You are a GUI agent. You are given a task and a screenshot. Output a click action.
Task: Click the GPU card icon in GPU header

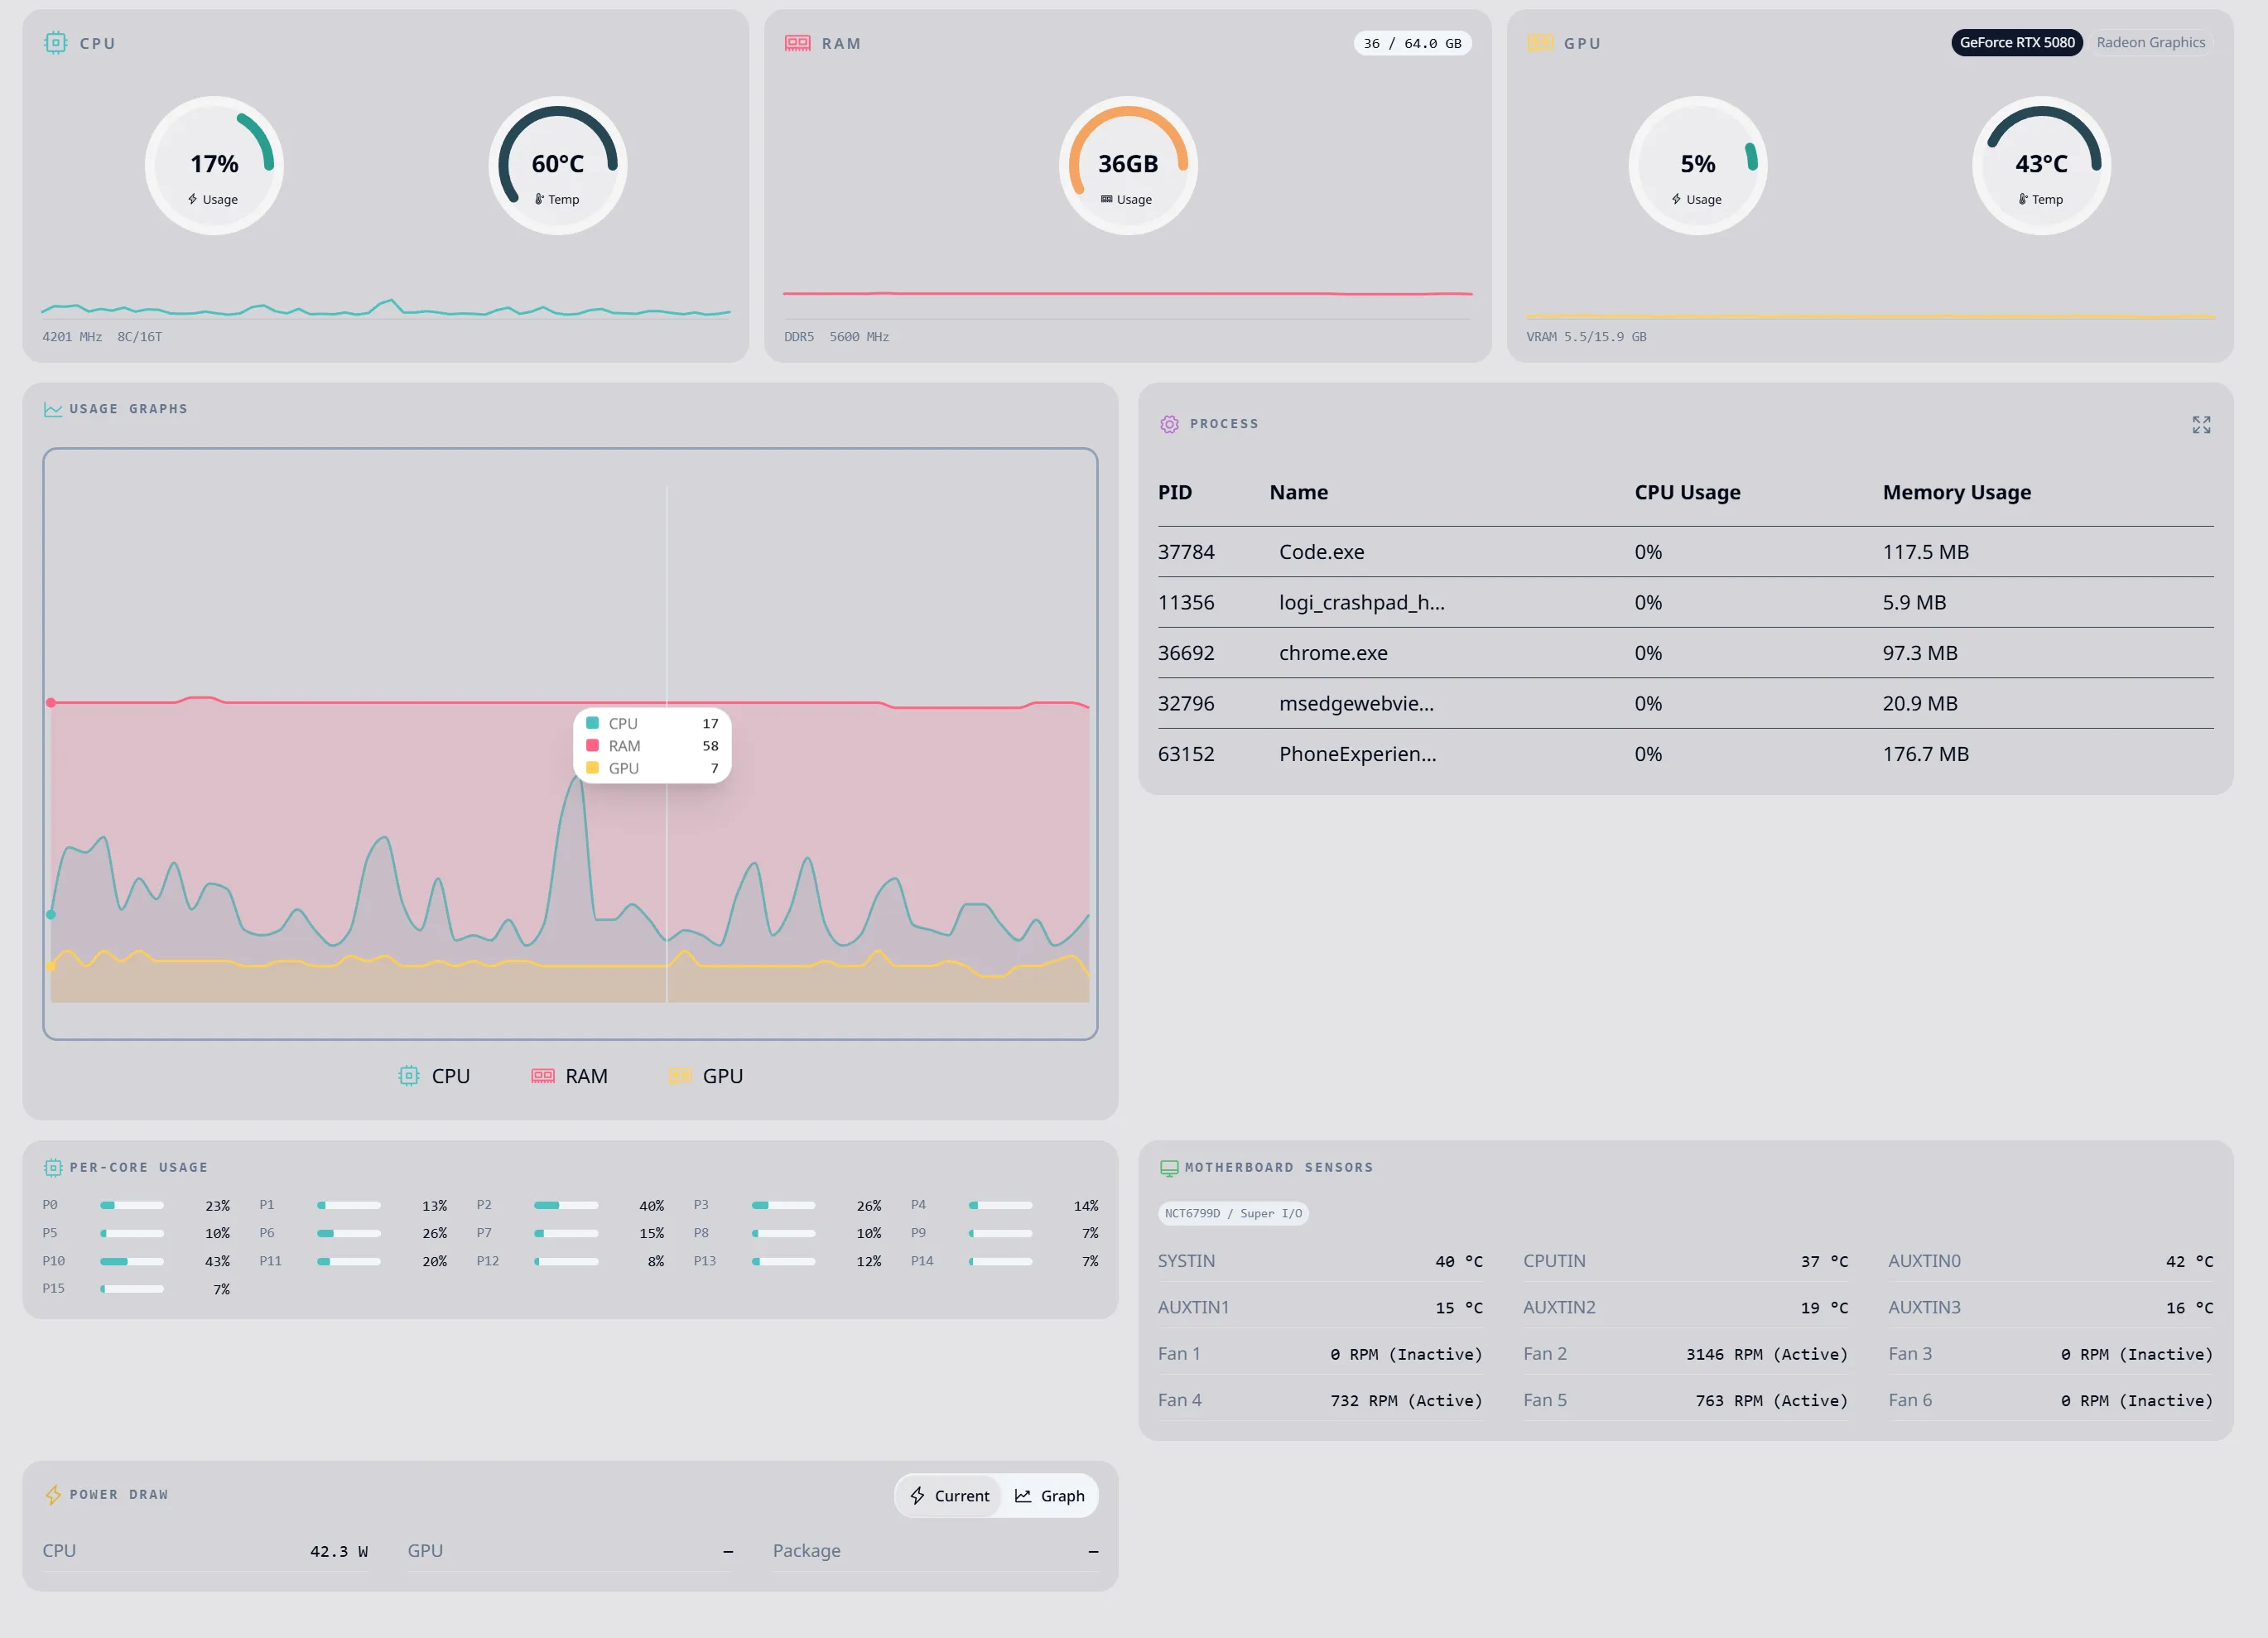click(1540, 43)
